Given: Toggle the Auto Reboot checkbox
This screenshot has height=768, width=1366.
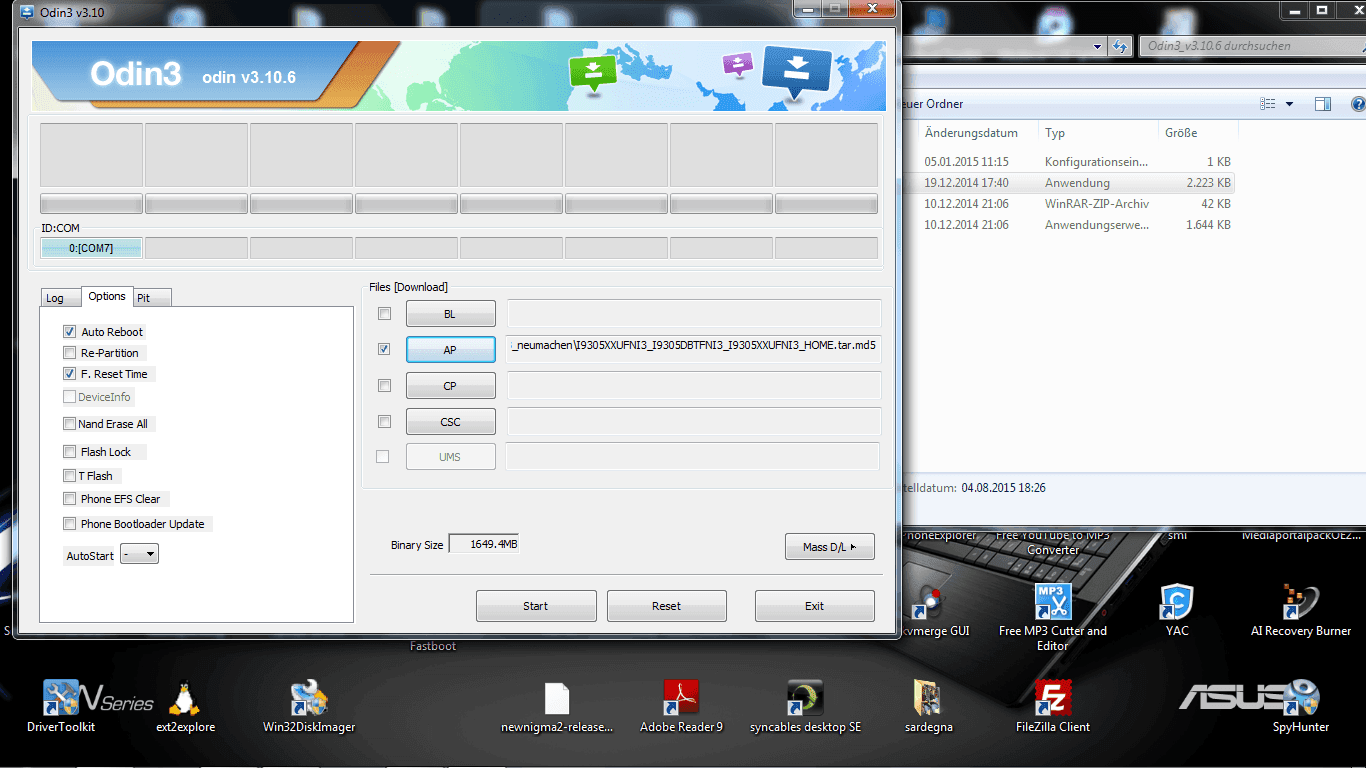Looking at the screenshot, I should coord(69,332).
